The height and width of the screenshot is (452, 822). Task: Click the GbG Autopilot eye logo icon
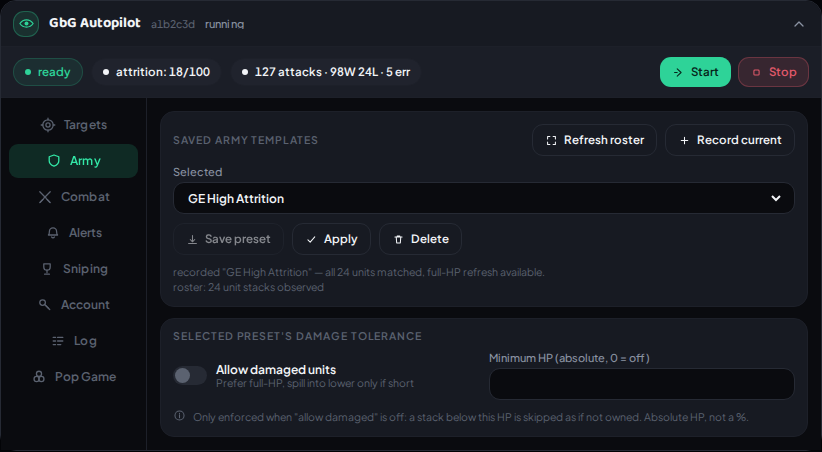point(26,24)
